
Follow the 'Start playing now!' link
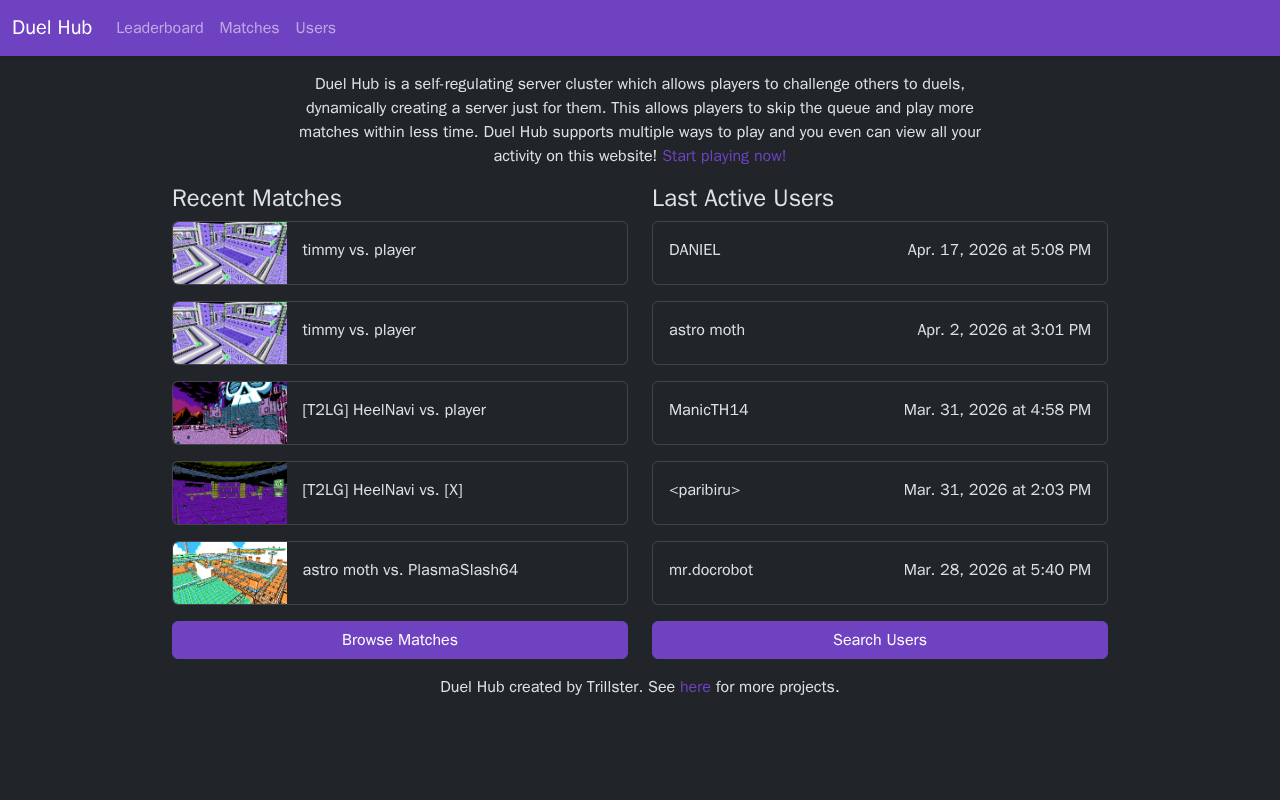724,156
